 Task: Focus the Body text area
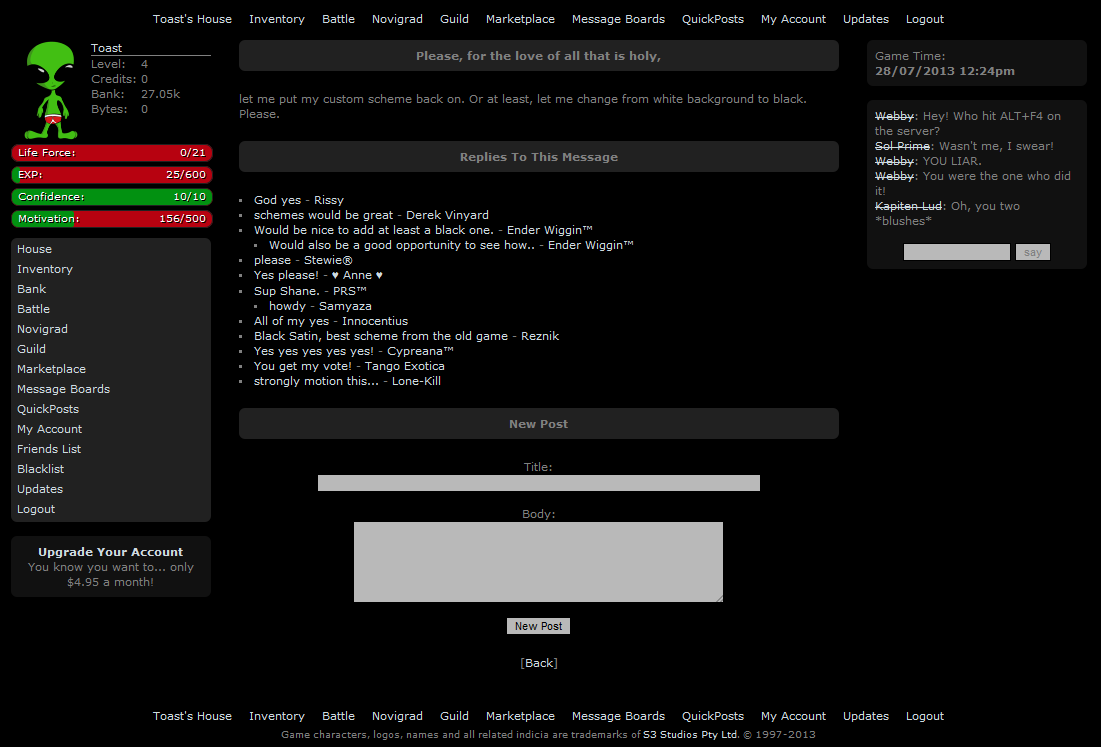(538, 561)
